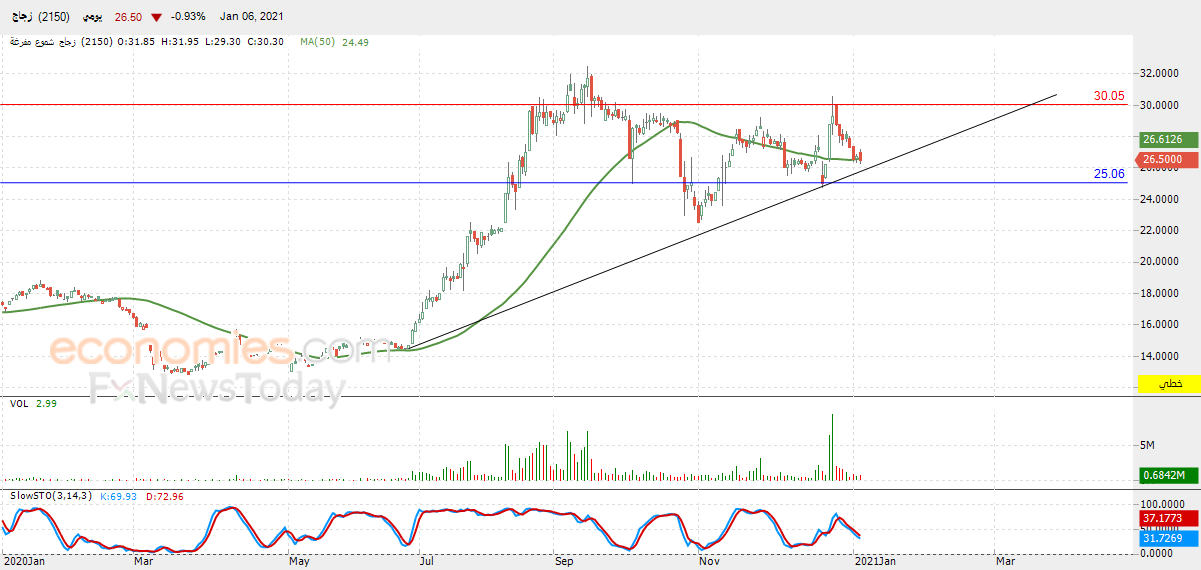Select the SlowSTO(3,14,3) indicator label

point(50,496)
